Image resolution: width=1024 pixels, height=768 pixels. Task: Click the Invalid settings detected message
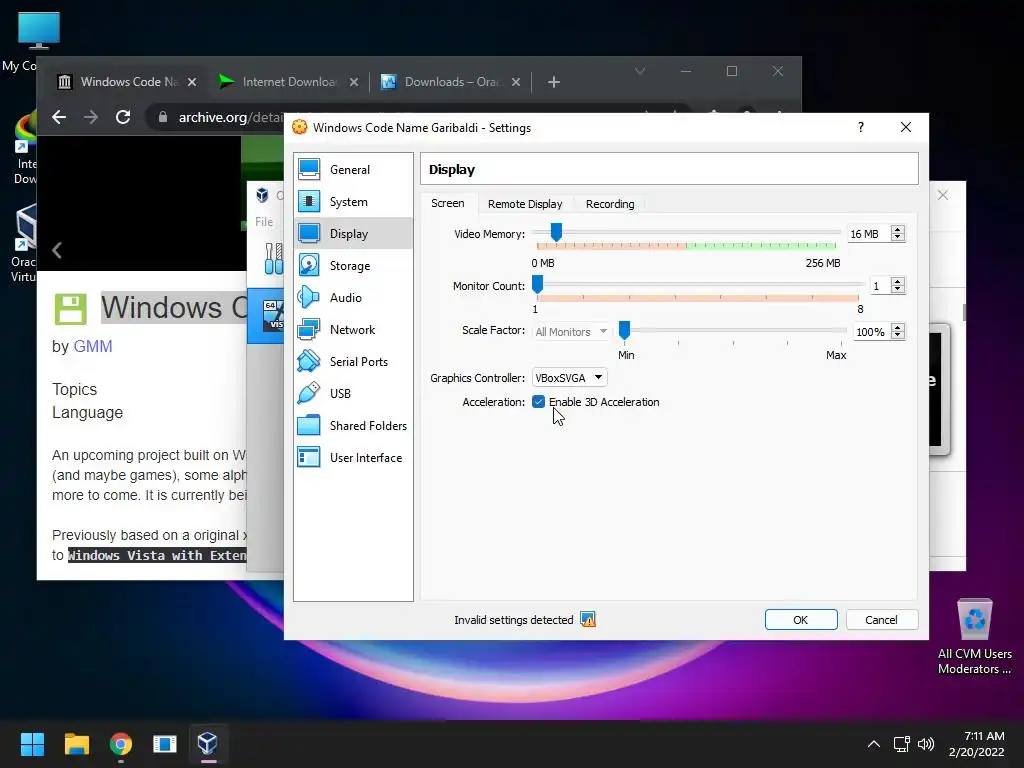click(x=513, y=620)
